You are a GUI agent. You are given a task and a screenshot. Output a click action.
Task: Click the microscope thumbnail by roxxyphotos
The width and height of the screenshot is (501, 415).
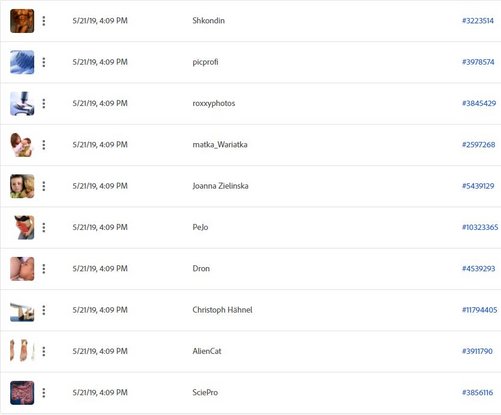click(22, 104)
